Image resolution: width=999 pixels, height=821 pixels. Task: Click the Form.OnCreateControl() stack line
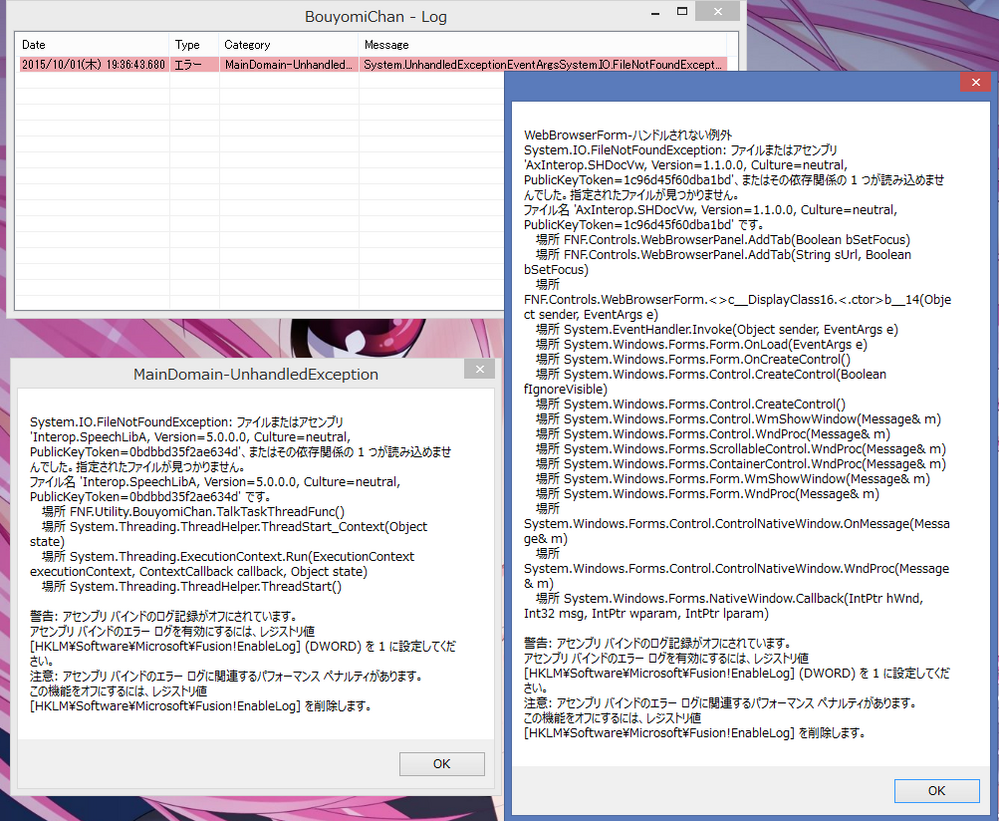pos(693,359)
